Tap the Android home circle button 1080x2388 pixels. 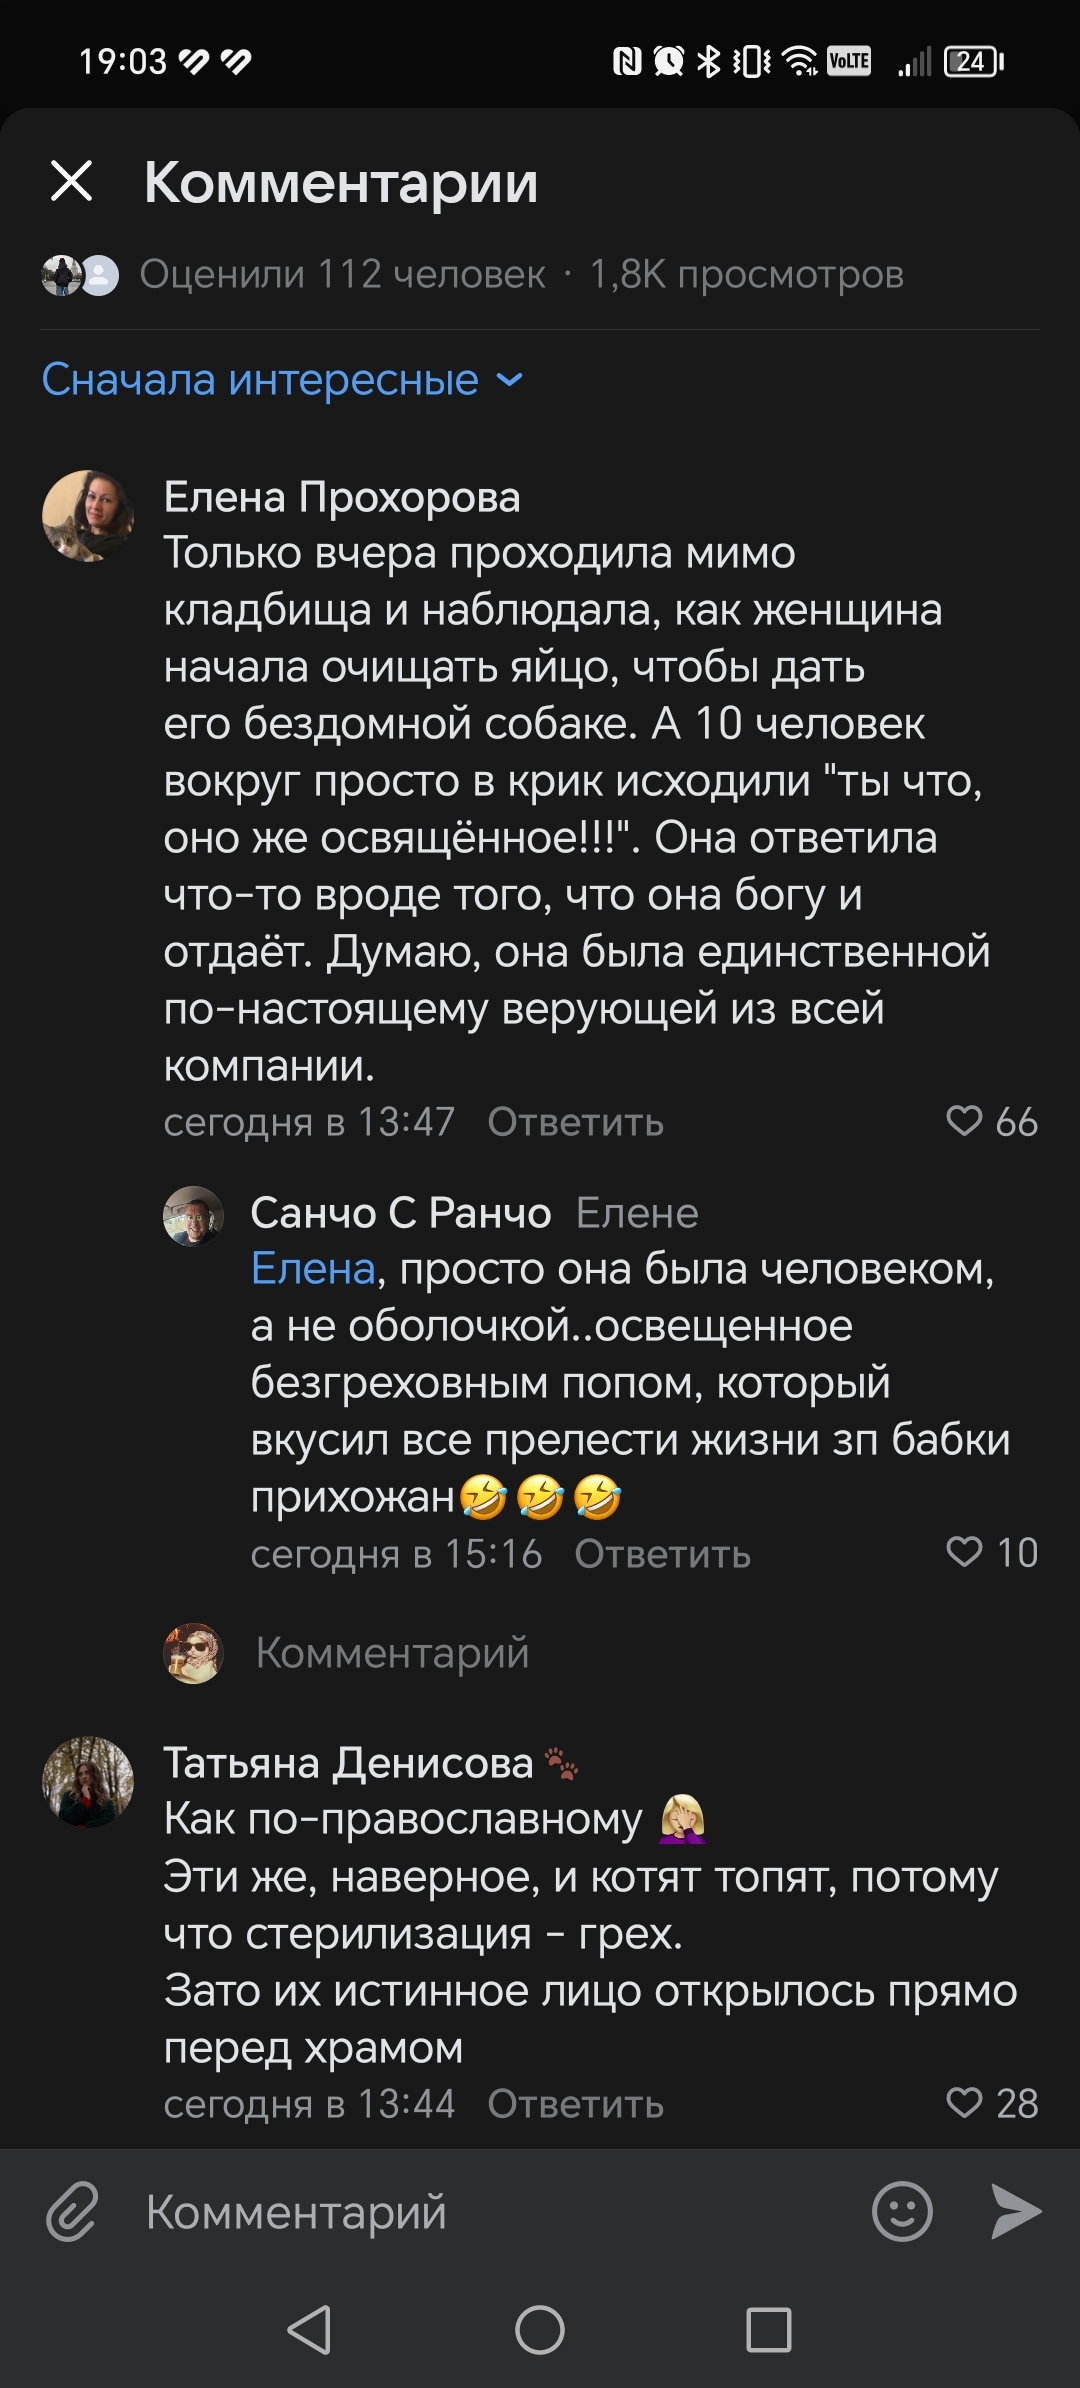(540, 2330)
